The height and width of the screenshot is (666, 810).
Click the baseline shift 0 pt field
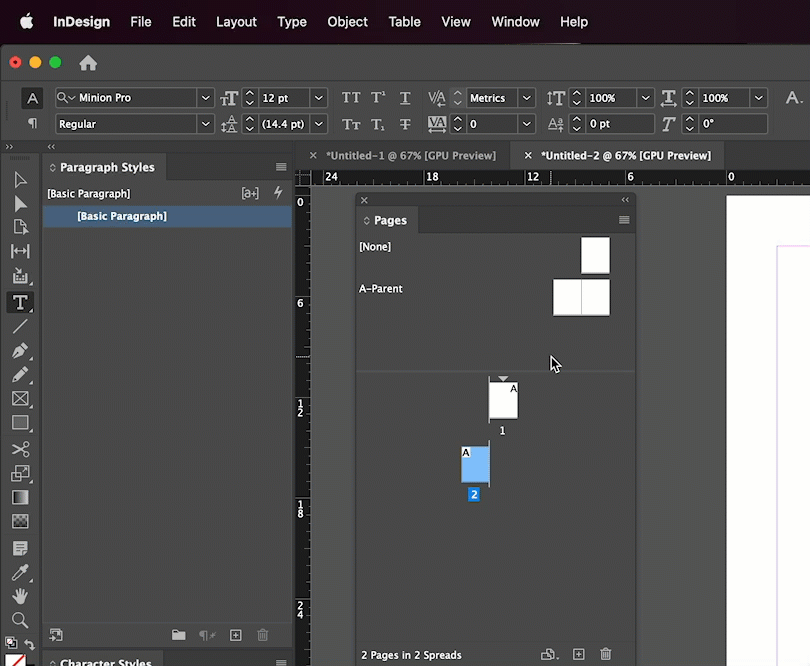point(619,124)
